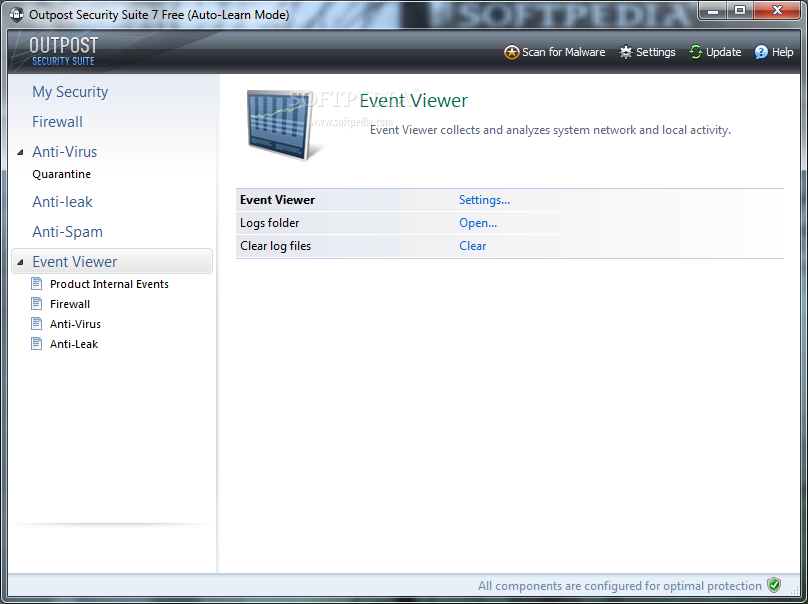This screenshot has height=604, width=808.
Task: Click the Outpost title bar application icon
Action: coord(16,14)
